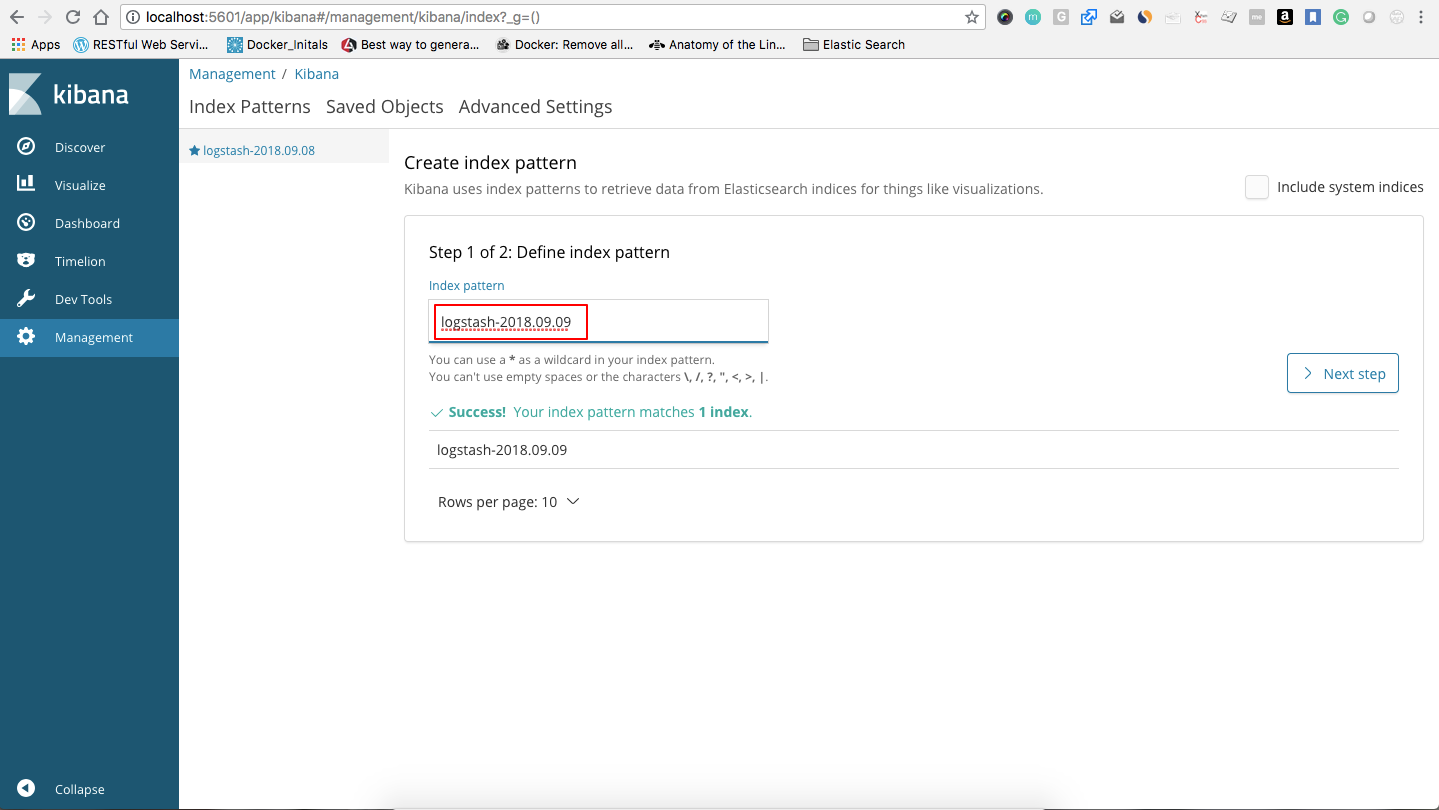Enable Include system indices checkbox

tap(1257, 187)
